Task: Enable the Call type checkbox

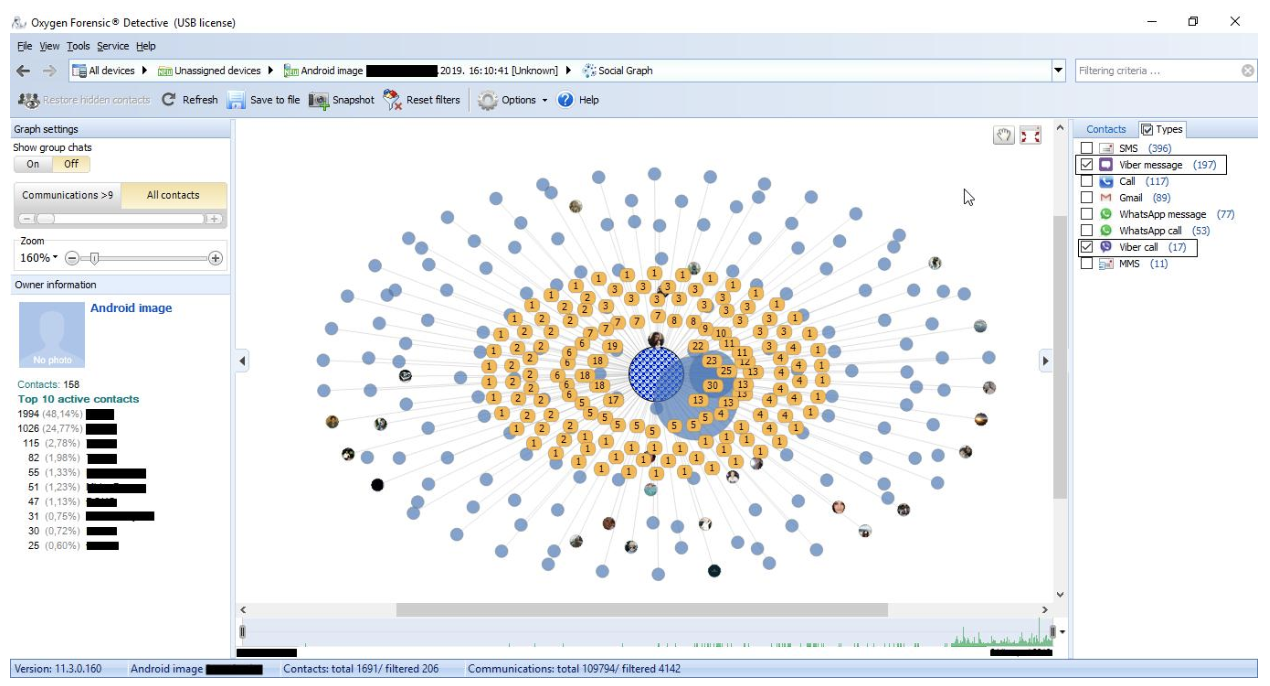Action: coord(1087,182)
